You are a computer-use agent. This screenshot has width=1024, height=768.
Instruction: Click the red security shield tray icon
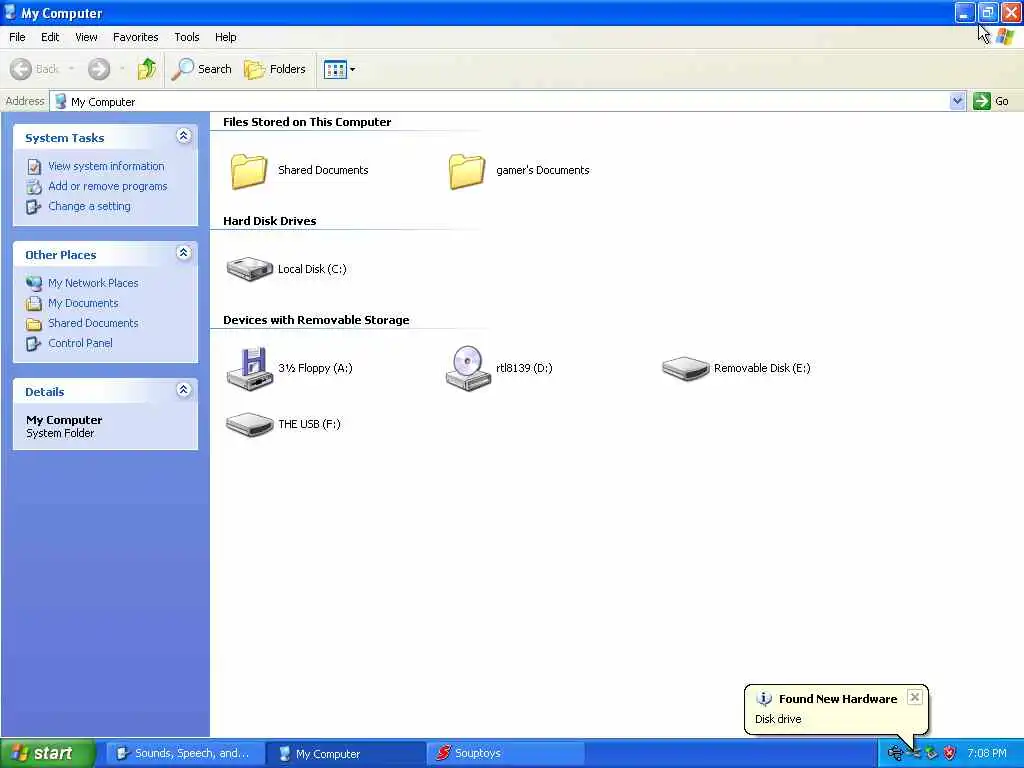pos(949,754)
